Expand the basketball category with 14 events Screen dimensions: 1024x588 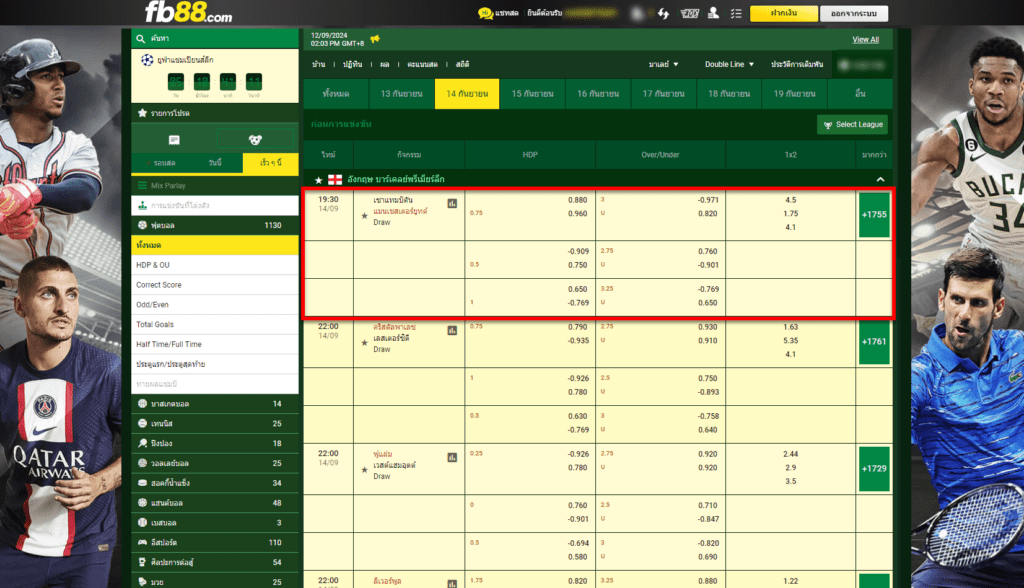(215, 404)
